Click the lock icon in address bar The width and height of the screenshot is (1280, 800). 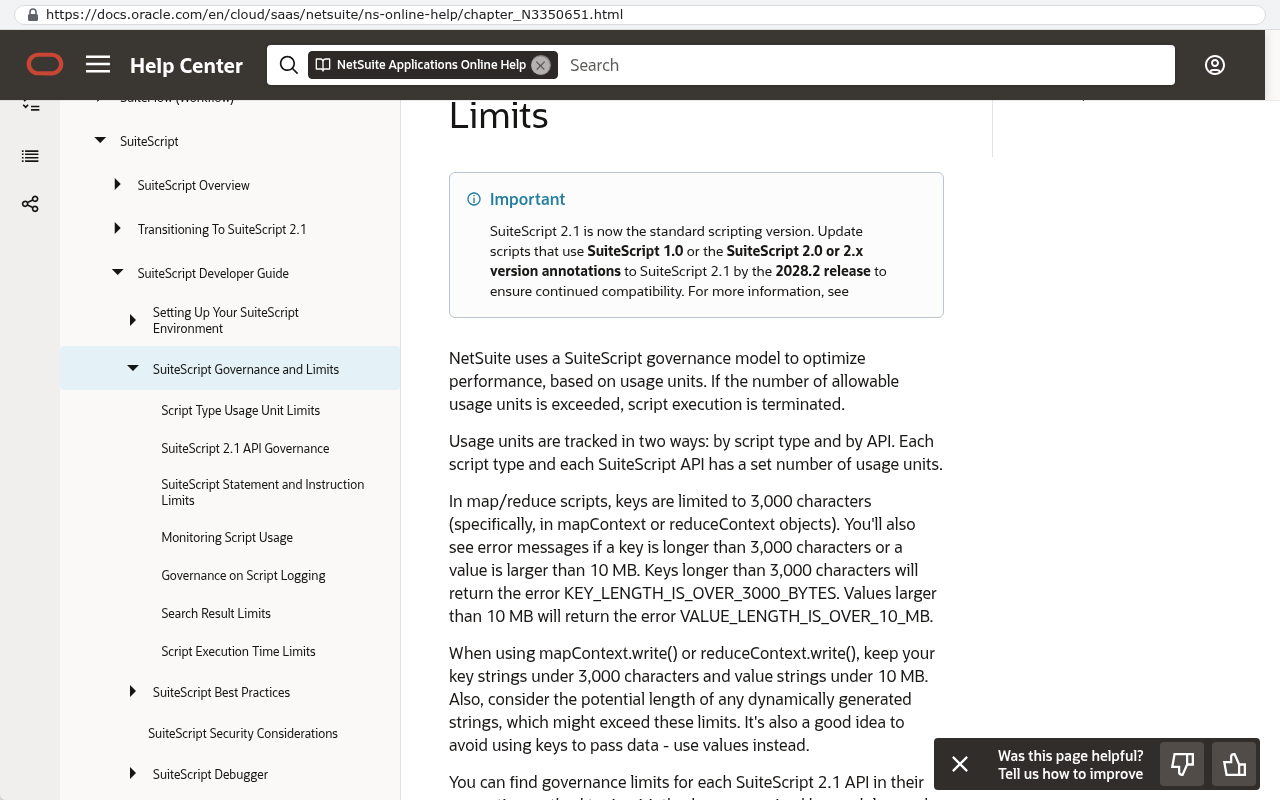pyautogui.click(x=33, y=15)
